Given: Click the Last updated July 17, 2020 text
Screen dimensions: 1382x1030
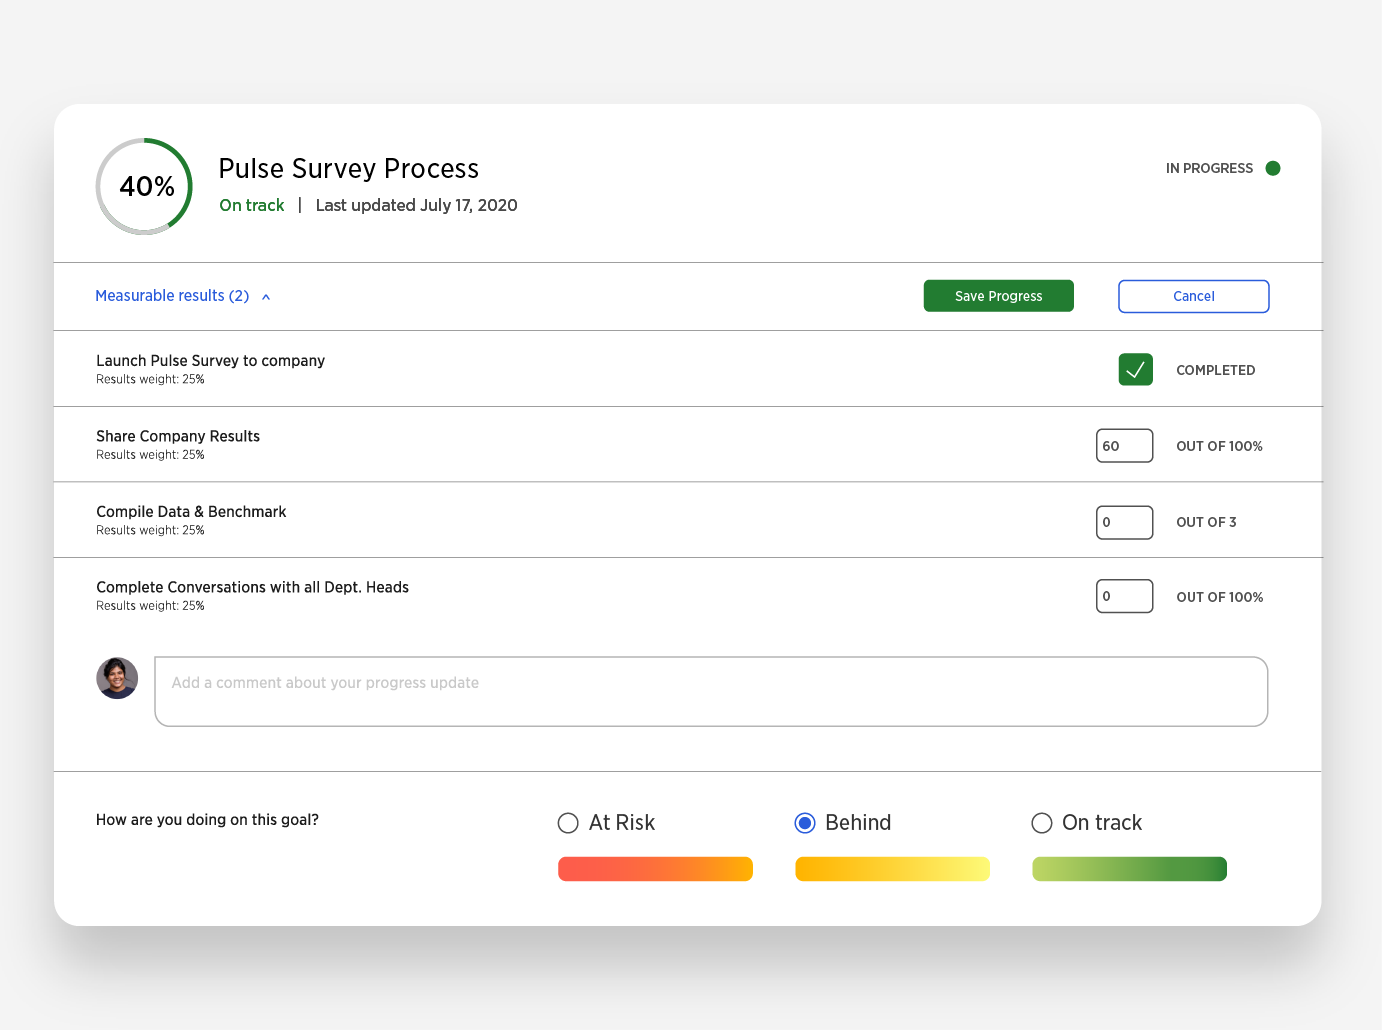Looking at the screenshot, I should (x=416, y=205).
